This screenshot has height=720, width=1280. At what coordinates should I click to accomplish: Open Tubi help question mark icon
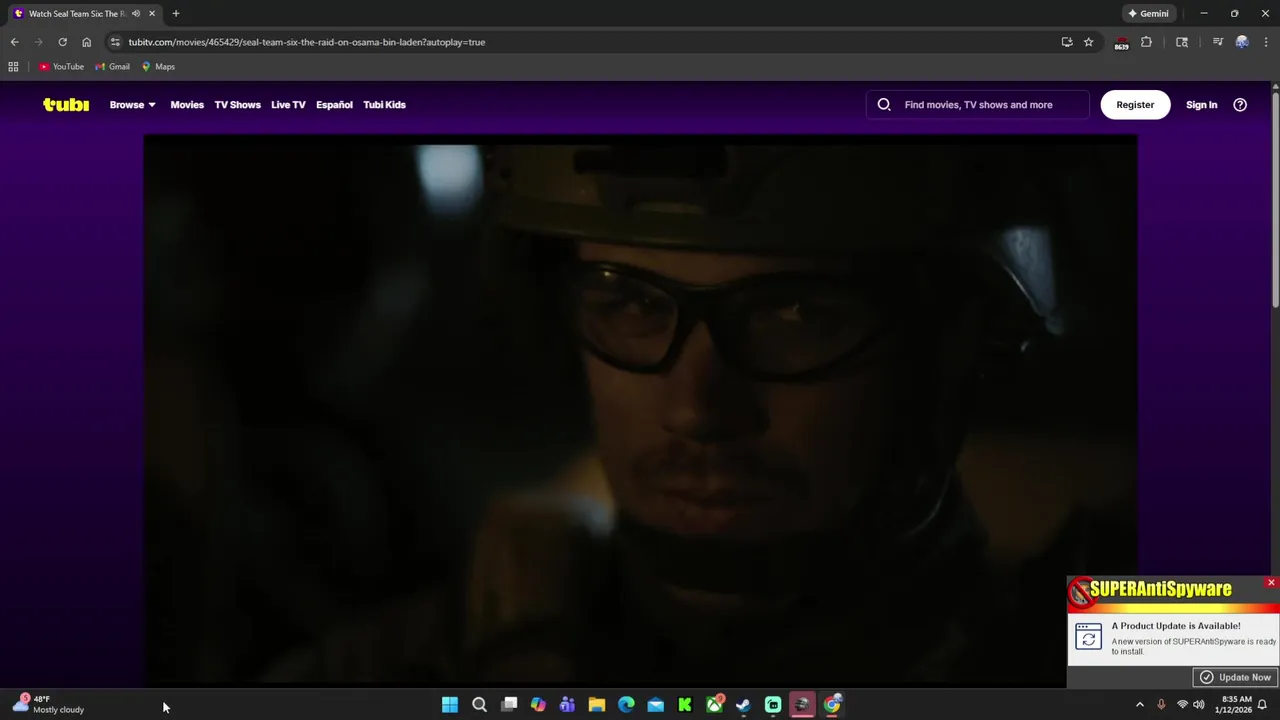(1240, 104)
